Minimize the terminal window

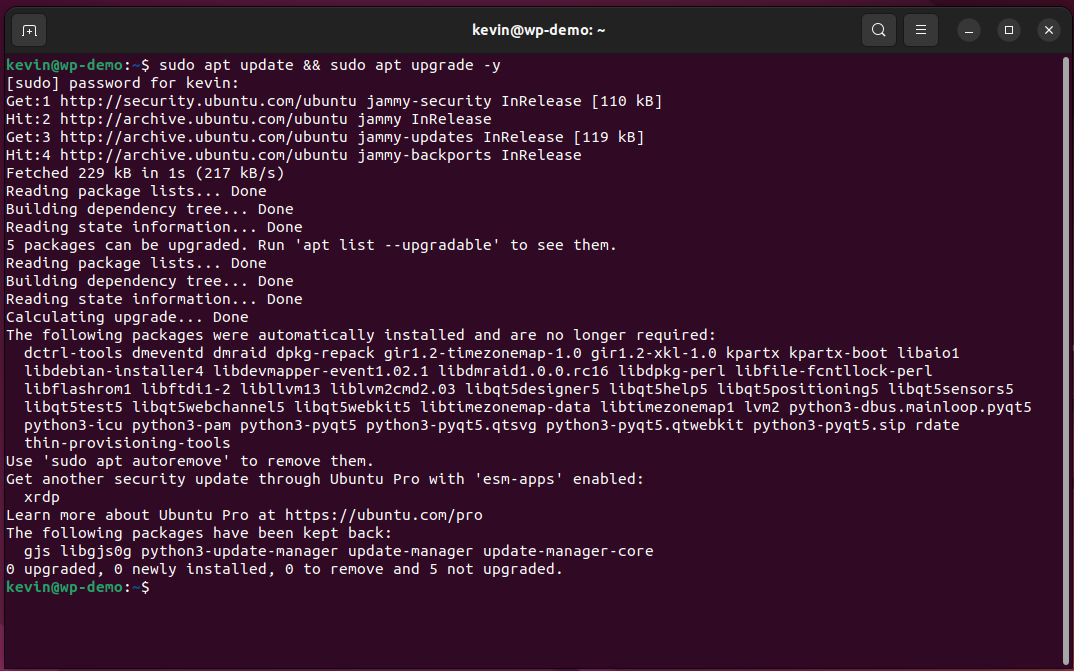click(969, 30)
